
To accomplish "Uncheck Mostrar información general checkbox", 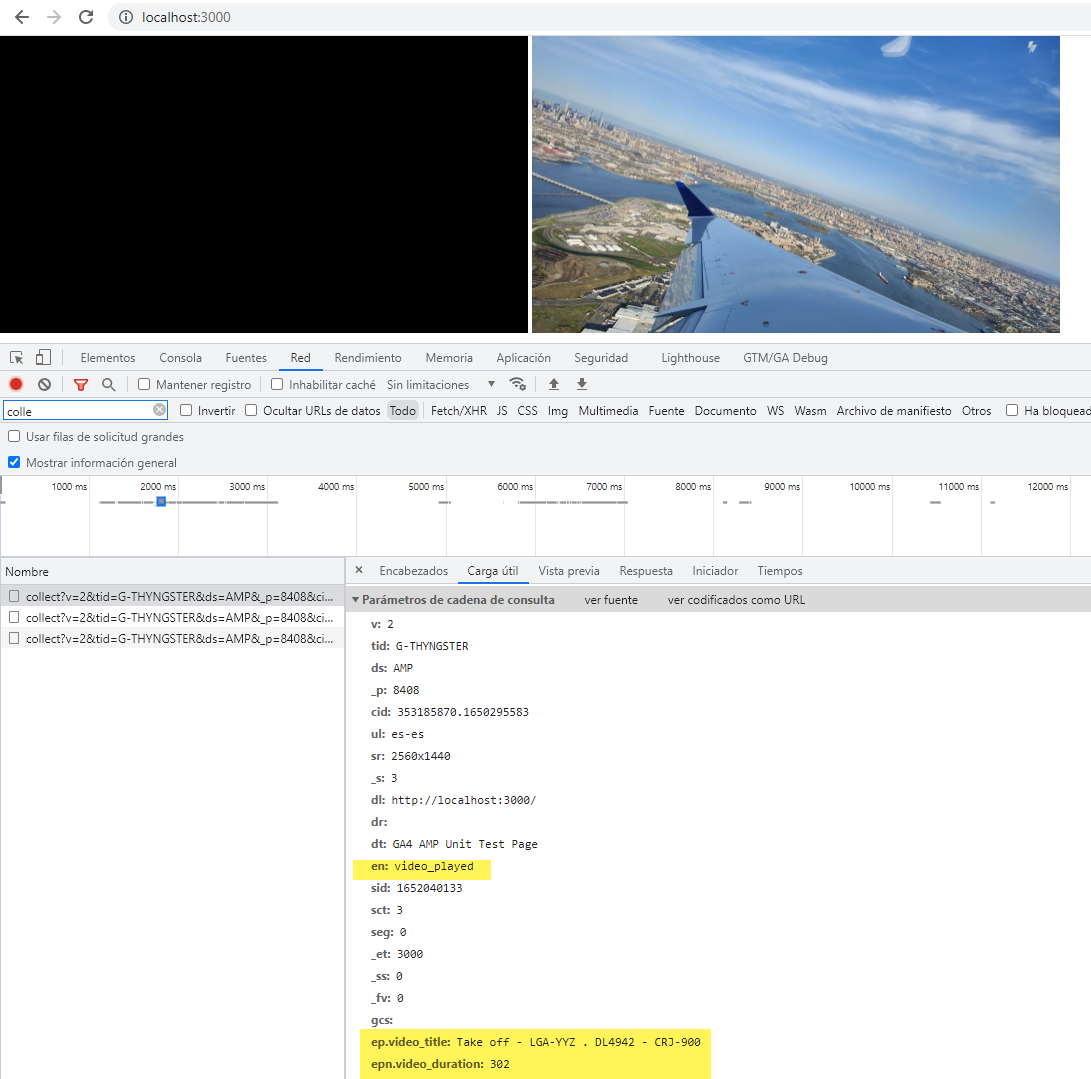I will pos(14,463).
